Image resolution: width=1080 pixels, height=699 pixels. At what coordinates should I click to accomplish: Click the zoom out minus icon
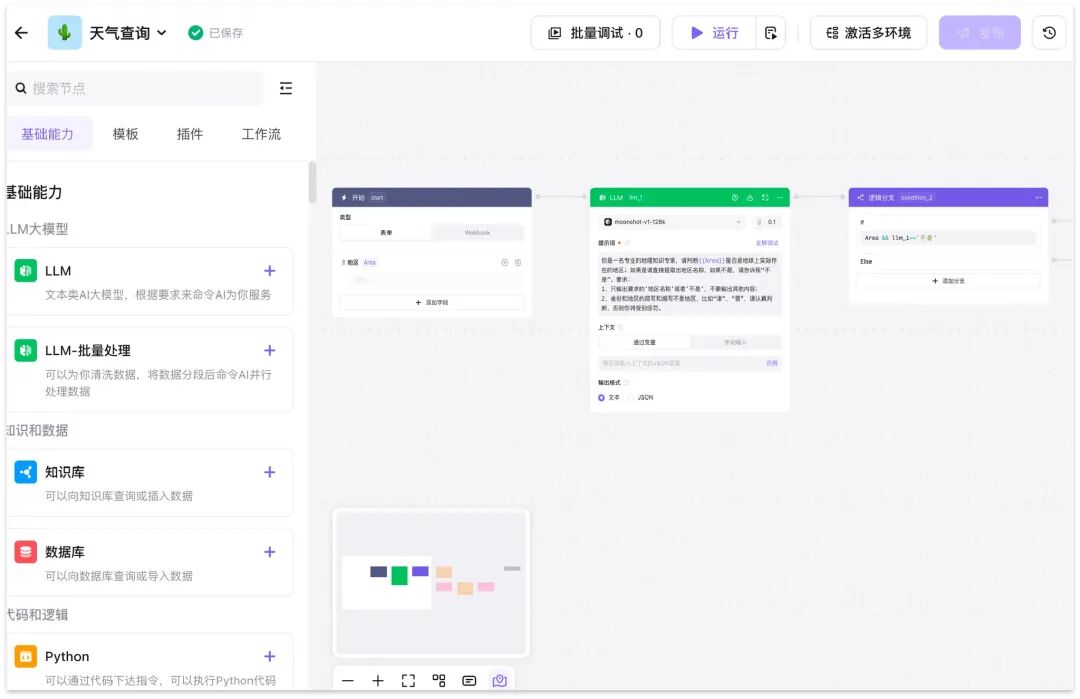(348, 680)
